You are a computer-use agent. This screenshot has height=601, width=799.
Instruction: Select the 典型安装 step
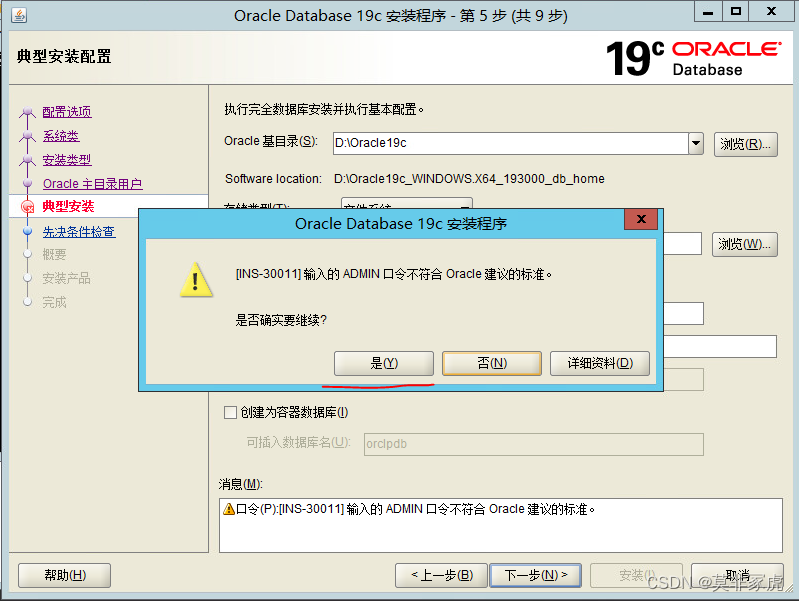[68, 206]
